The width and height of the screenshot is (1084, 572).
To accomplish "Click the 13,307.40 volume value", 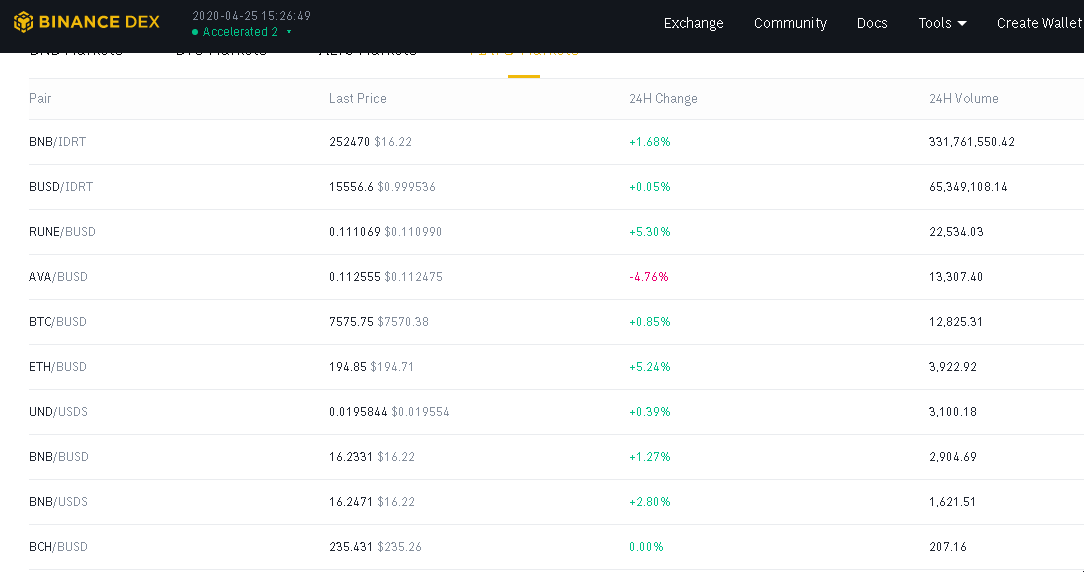I will [956, 277].
